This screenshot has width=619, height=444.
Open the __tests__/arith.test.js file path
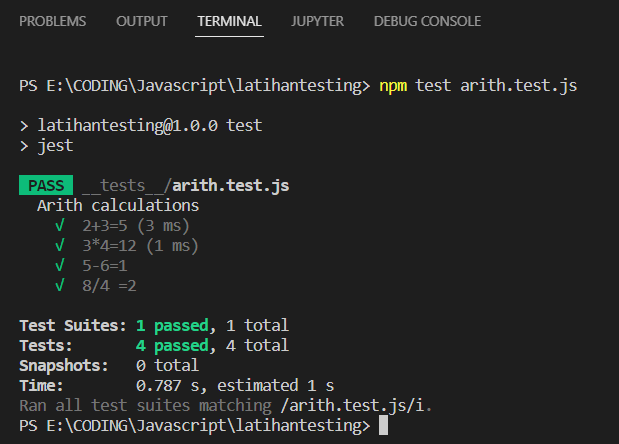click(186, 185)
